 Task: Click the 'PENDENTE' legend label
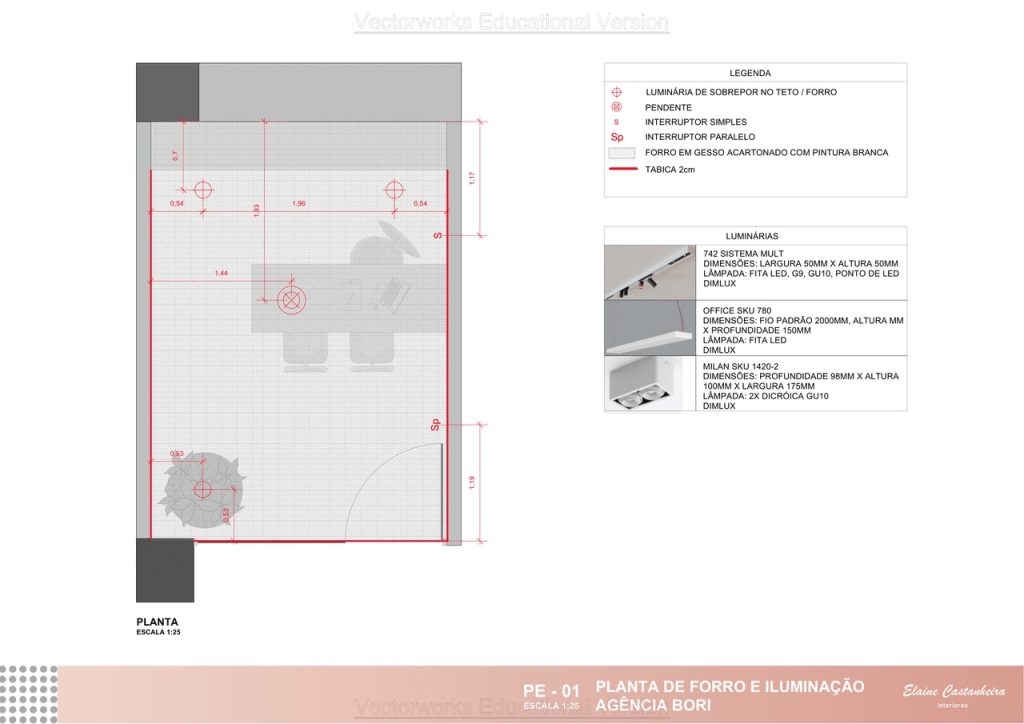[x=668, y=108]
